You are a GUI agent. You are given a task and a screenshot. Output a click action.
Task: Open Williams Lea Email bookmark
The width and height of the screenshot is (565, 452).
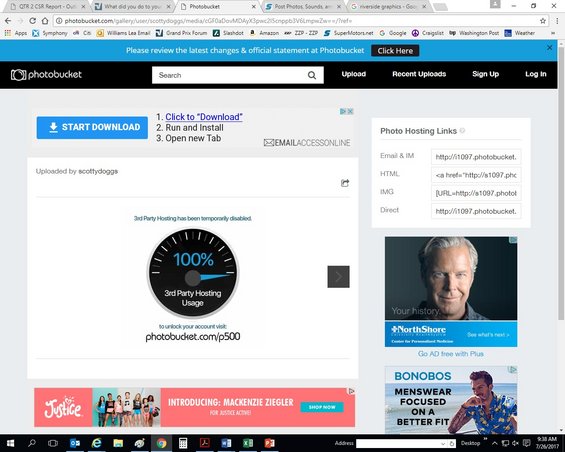pos(123,33)
